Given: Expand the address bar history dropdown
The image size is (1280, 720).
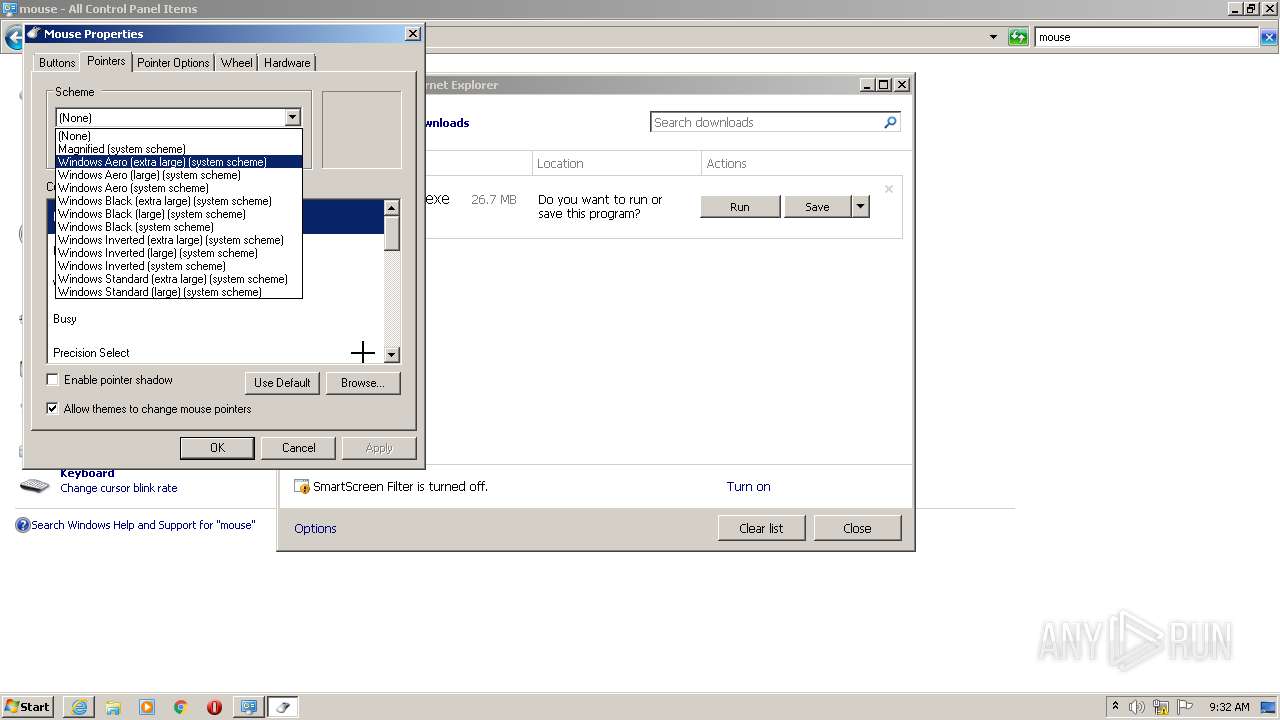Looking at the screenshot, I should tap(993, 37).
